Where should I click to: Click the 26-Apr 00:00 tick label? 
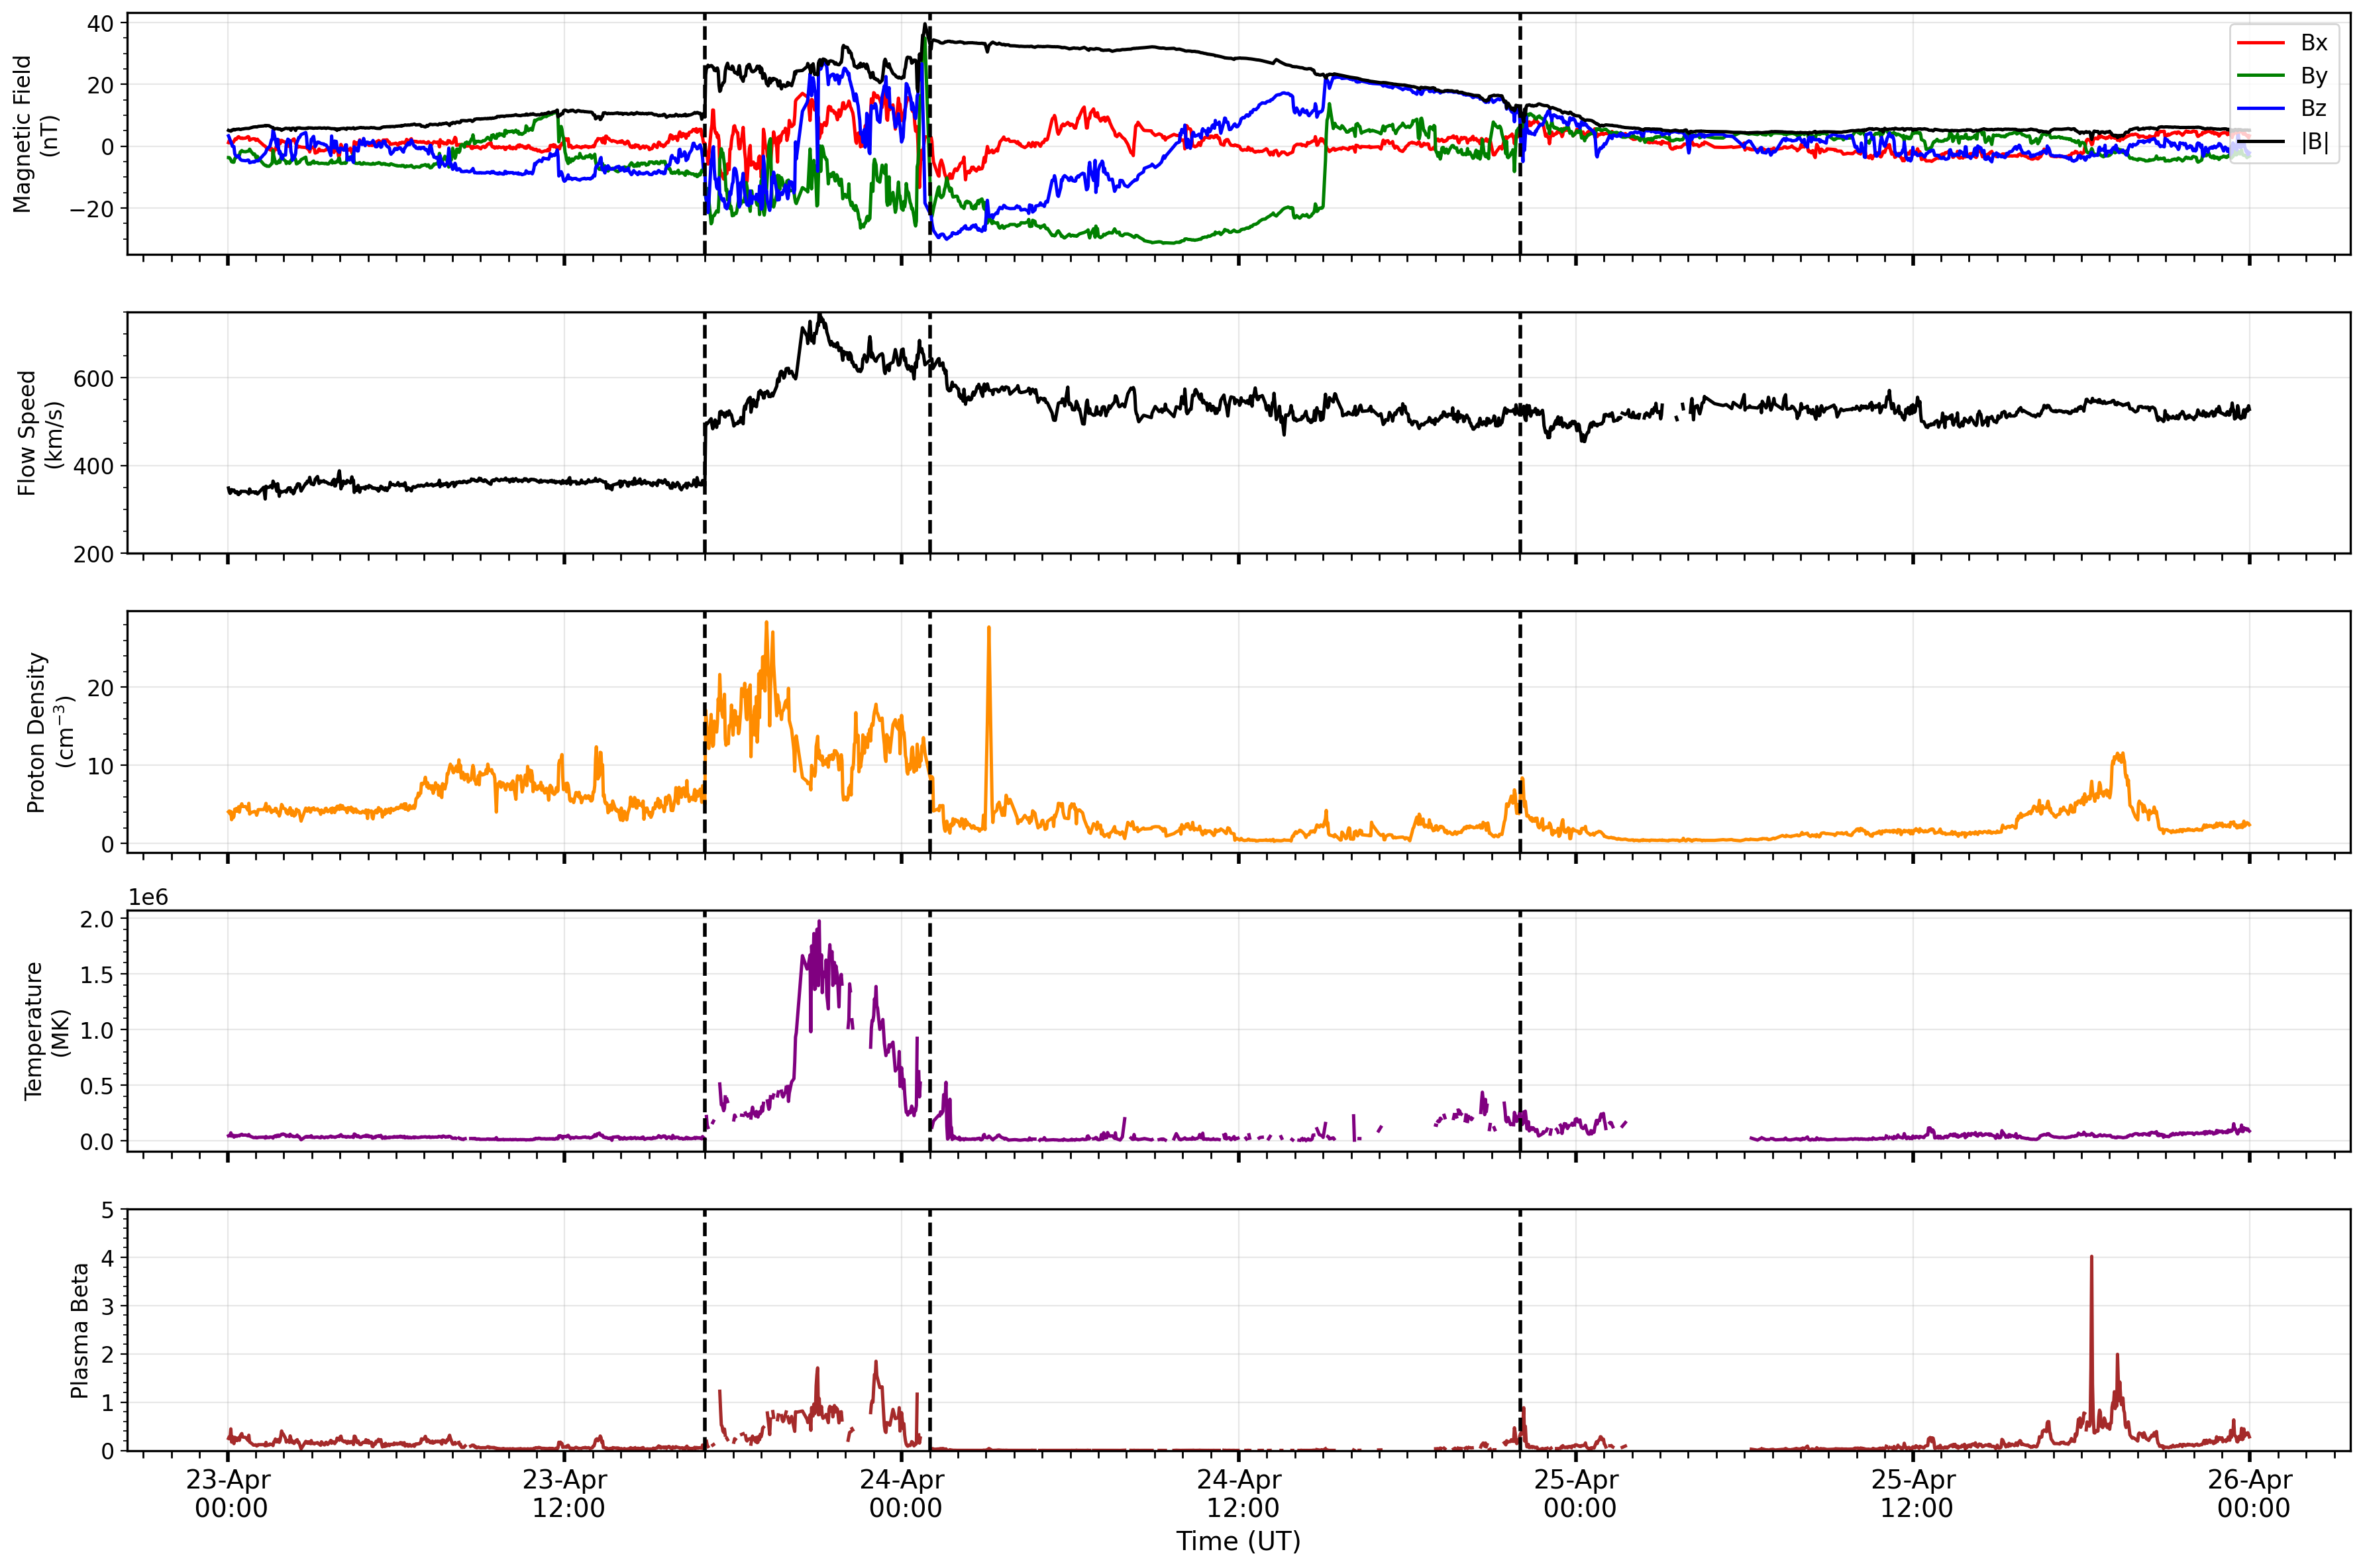click(2251, 1494)
